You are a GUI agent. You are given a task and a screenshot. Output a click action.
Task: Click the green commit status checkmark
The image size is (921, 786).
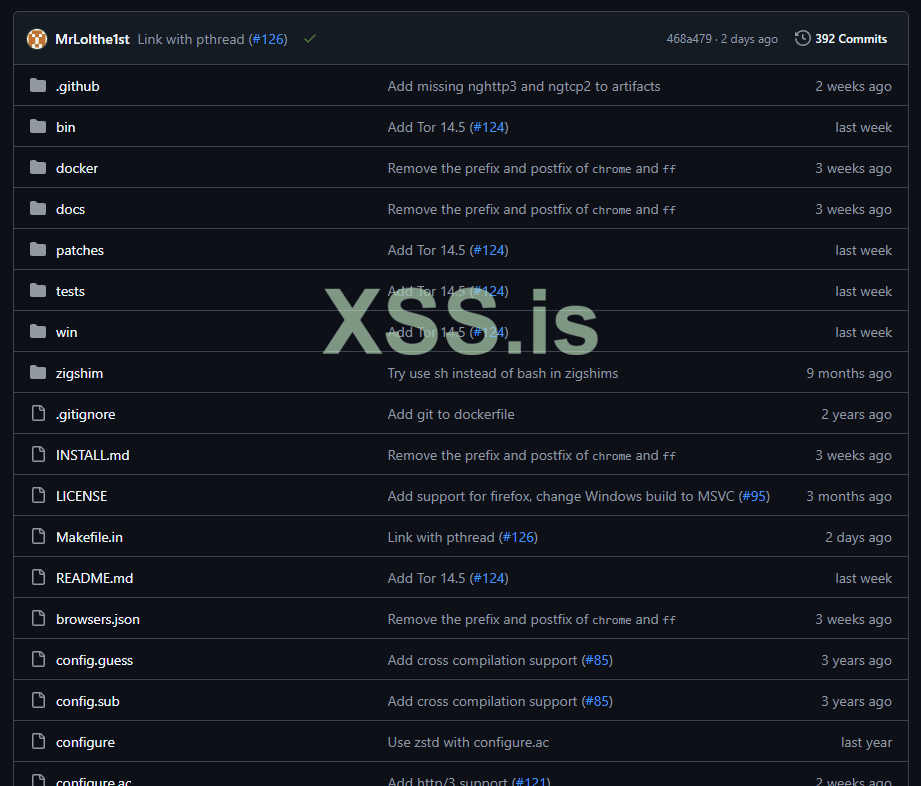pos(310,39)
